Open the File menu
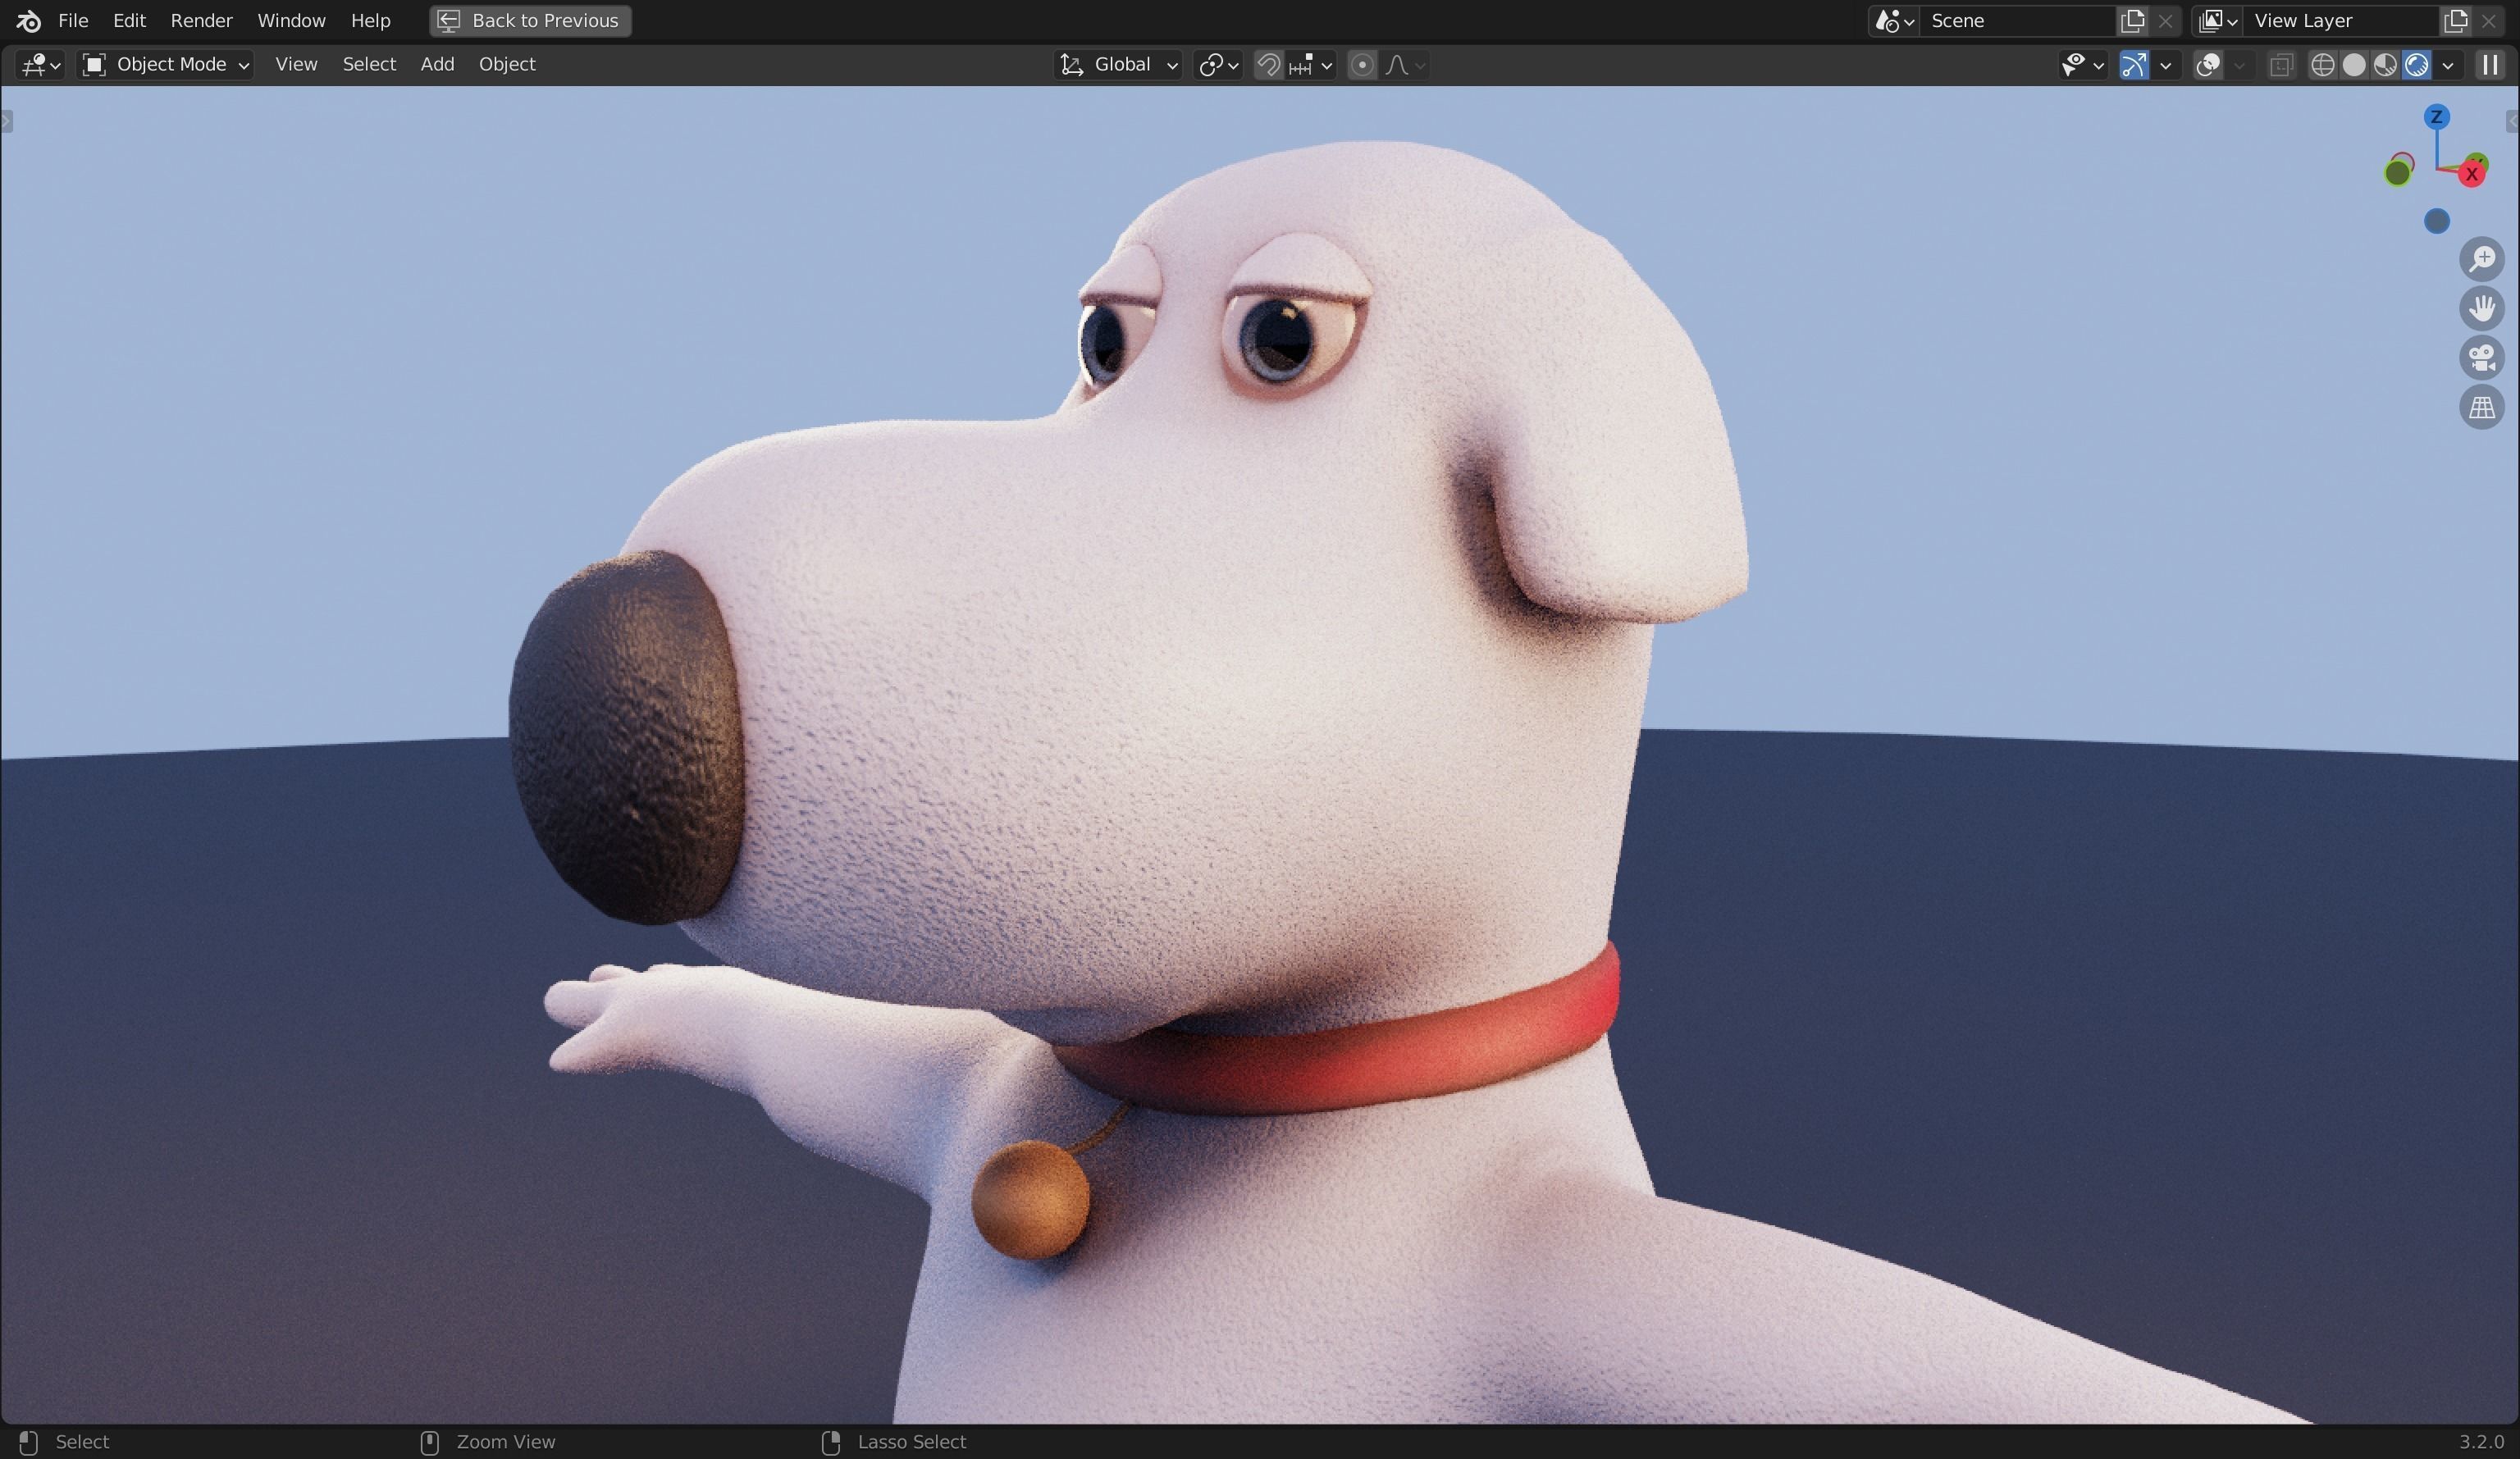2520x1459 pixels. [x=73, y=20]
